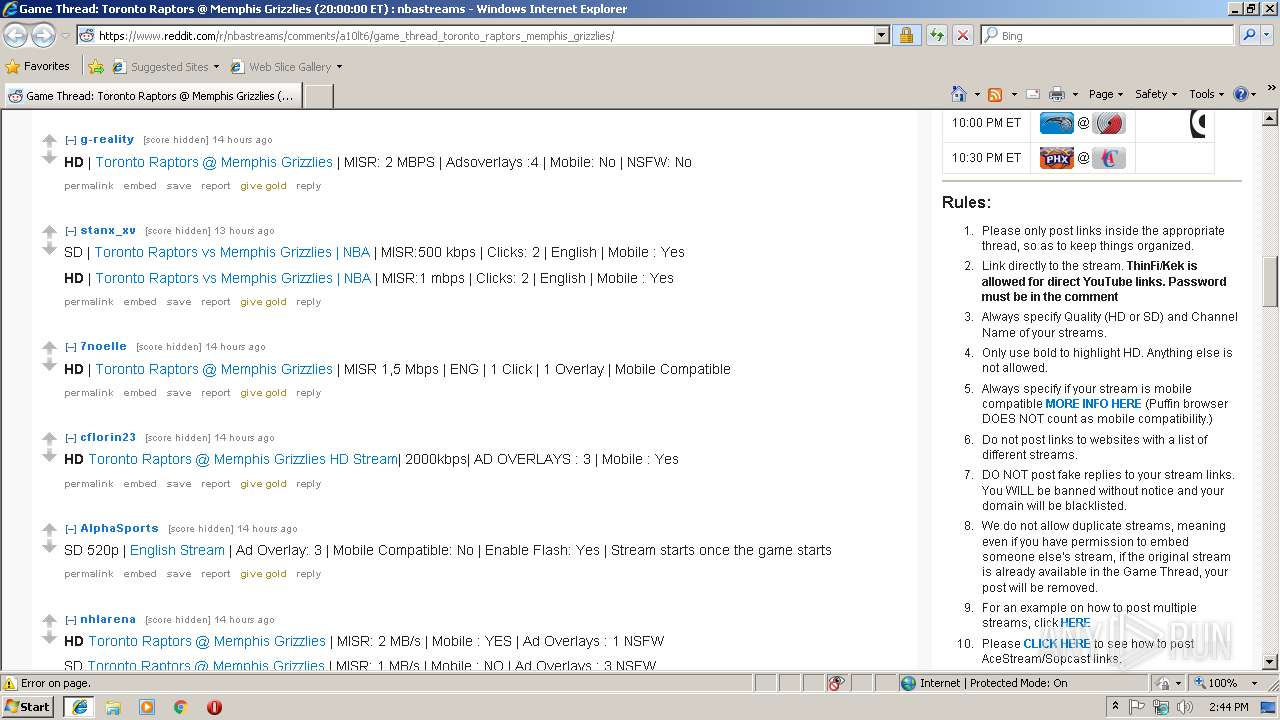Downvote nhlarena's comment
The image size is (1280, 720).
coord(49,637)
